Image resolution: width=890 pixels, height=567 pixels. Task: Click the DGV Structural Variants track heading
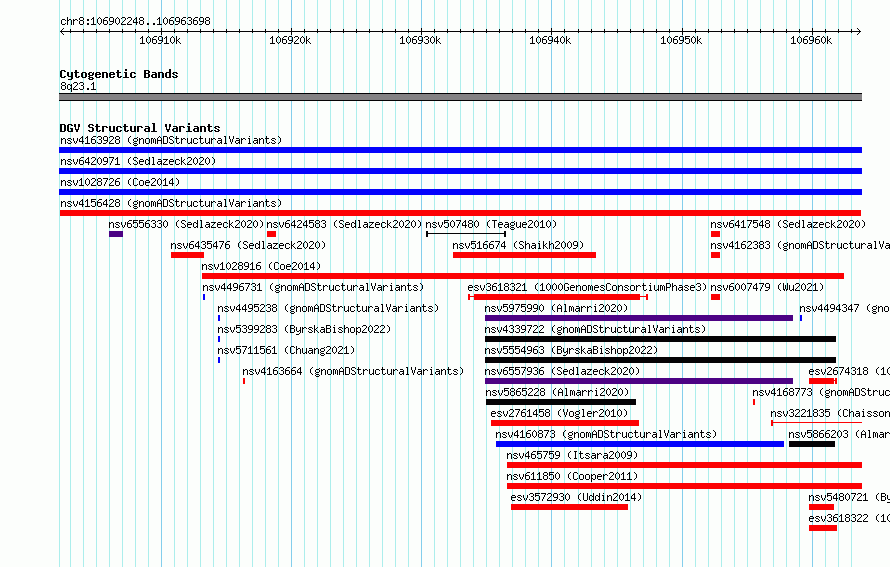[x=140, y=128]
